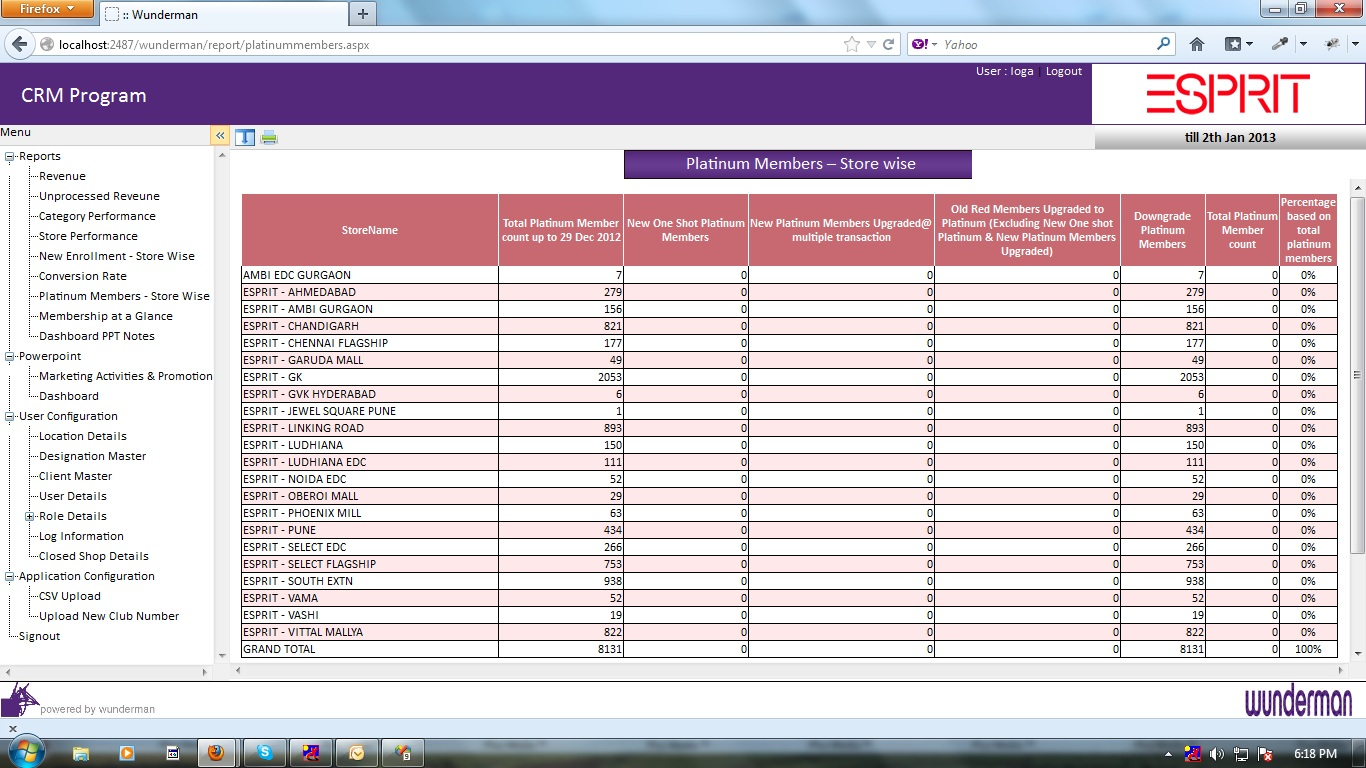Click the volume speaker tray icon
Image resolution: width=1366 pixels, height=768 pixels.
click(1217, 754)
